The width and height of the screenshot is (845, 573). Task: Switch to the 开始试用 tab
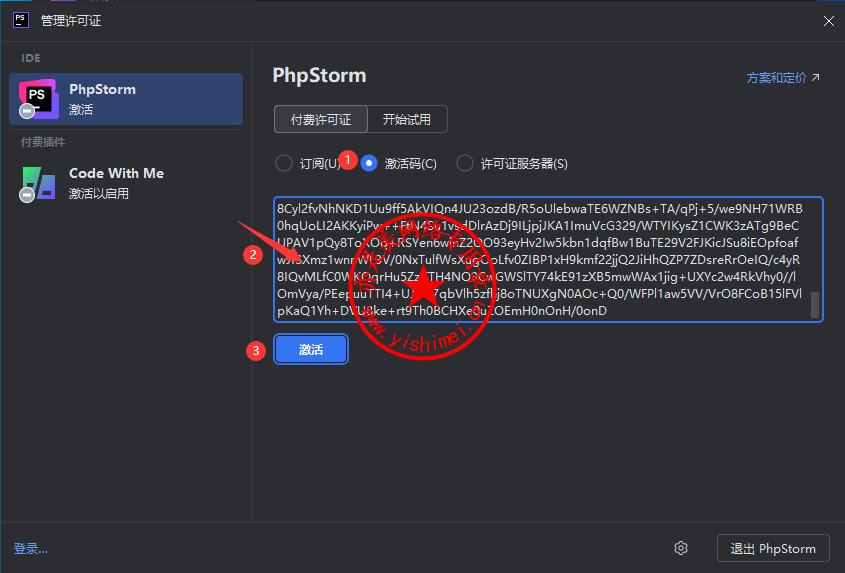coord(407,119)
